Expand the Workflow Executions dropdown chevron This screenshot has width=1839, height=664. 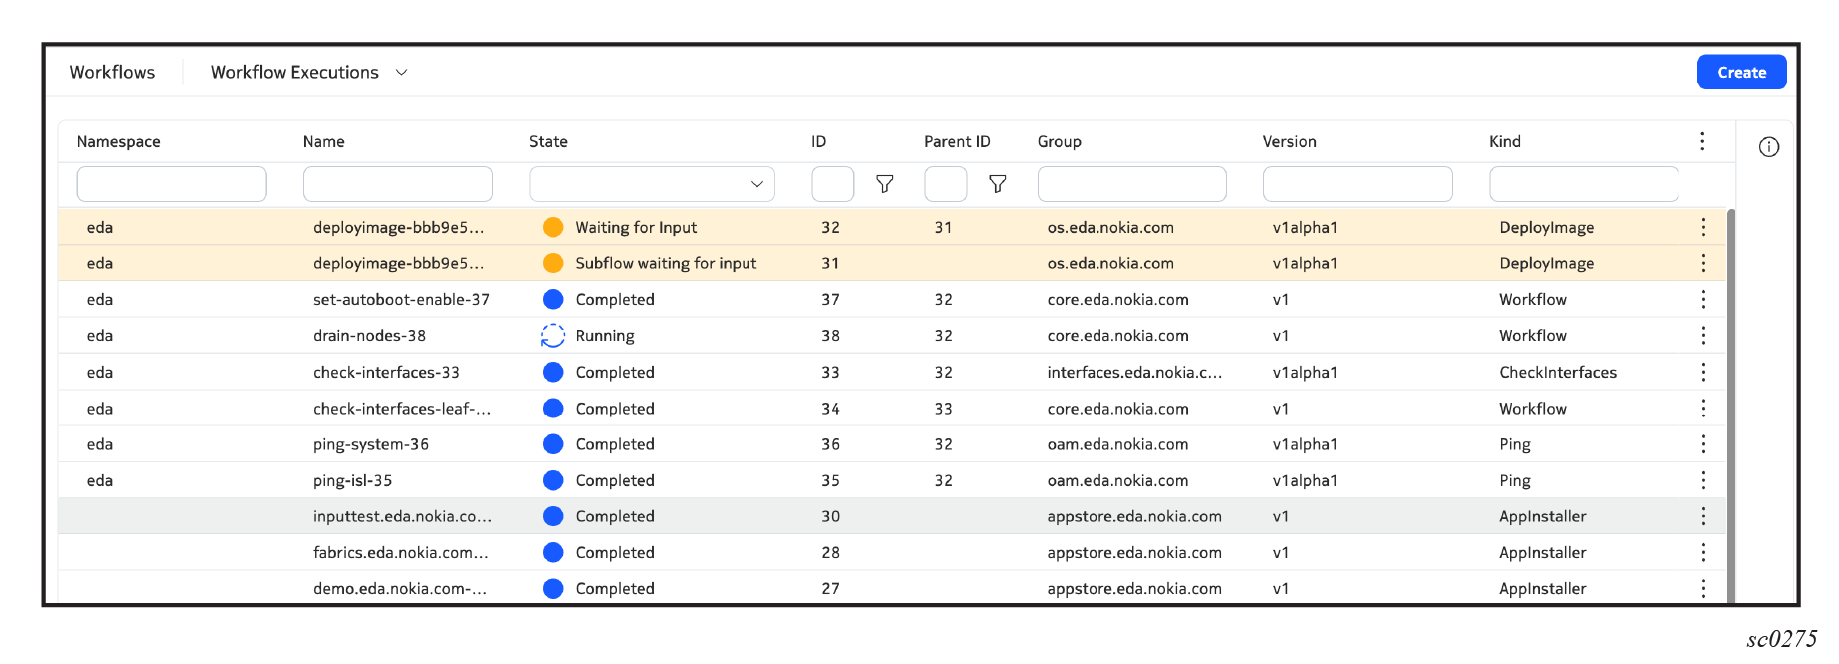(x=401, y=73)
